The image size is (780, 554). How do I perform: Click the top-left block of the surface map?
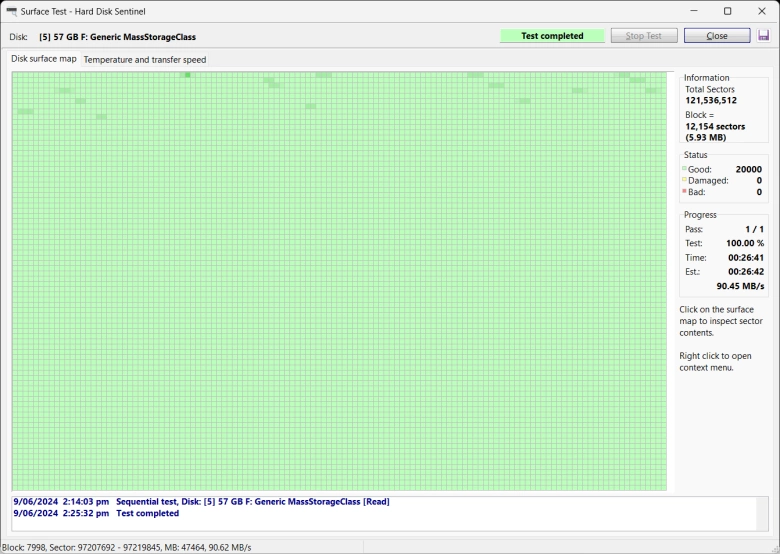pyautogui.click(x=15, y=74)
